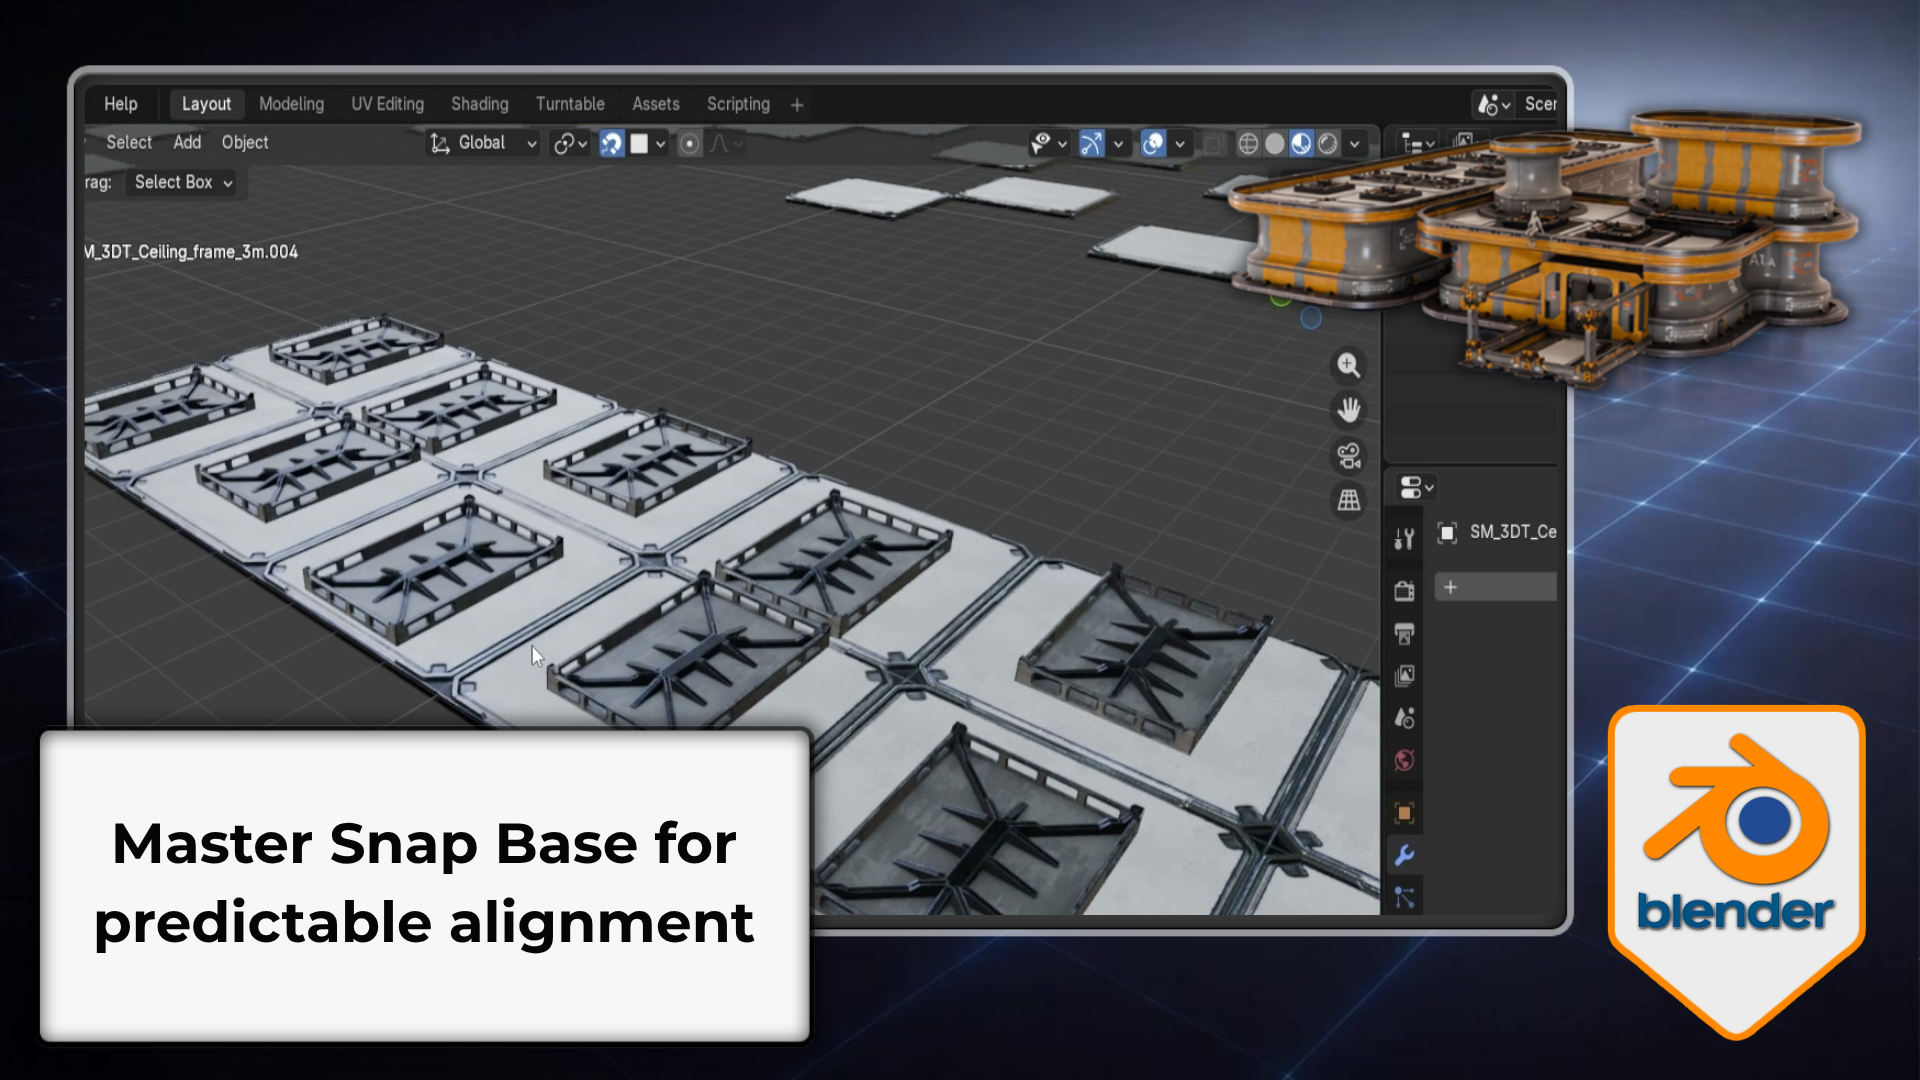Click the SM_3DT_Ce object name field
This screenshot has height=1080, width=1920.
pos(1512,532)
